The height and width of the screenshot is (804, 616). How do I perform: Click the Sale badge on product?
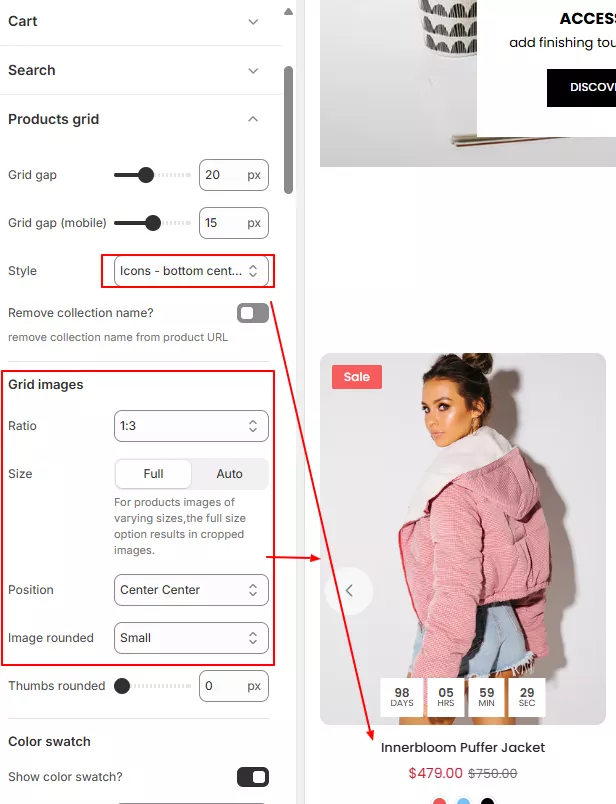(356, 377)
